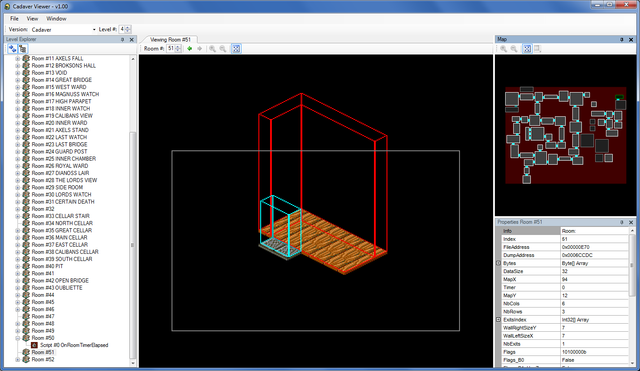Screen dimensions: 640x371
Task: Expand Room #23 LAST BRIDGE node
Action: (18, 144)
